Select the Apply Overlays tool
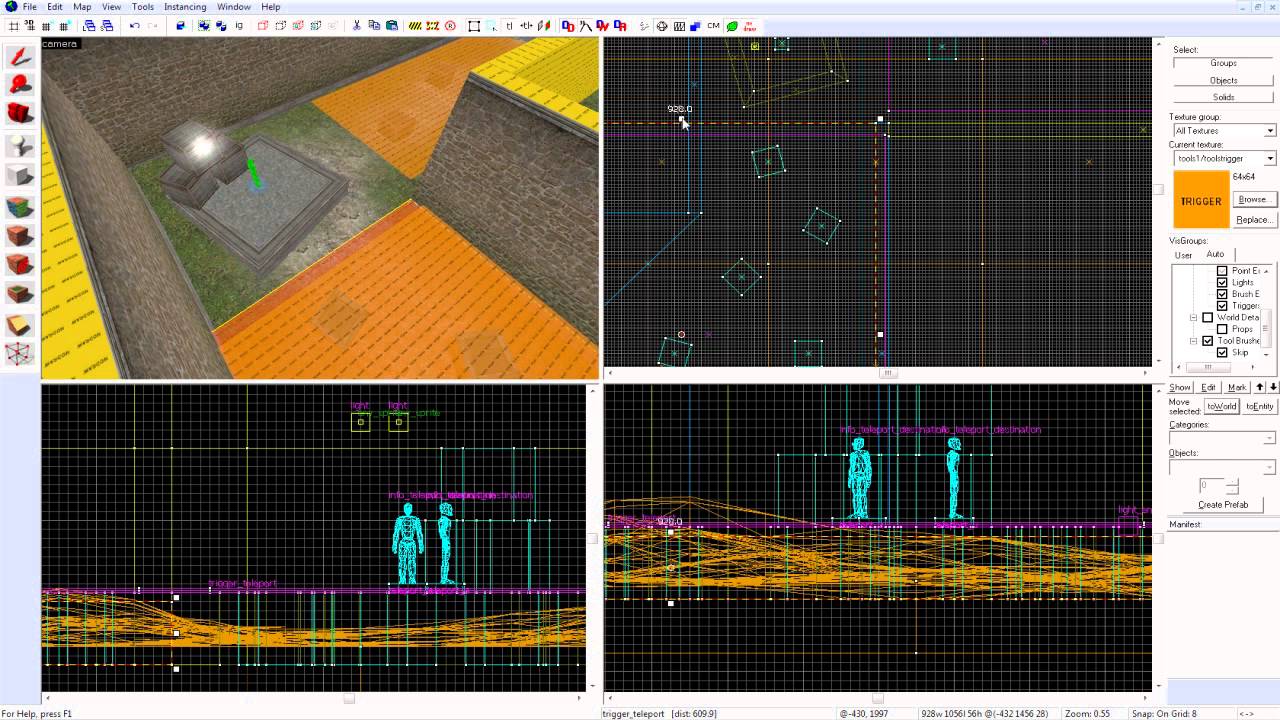 click(x=20, y=294)
